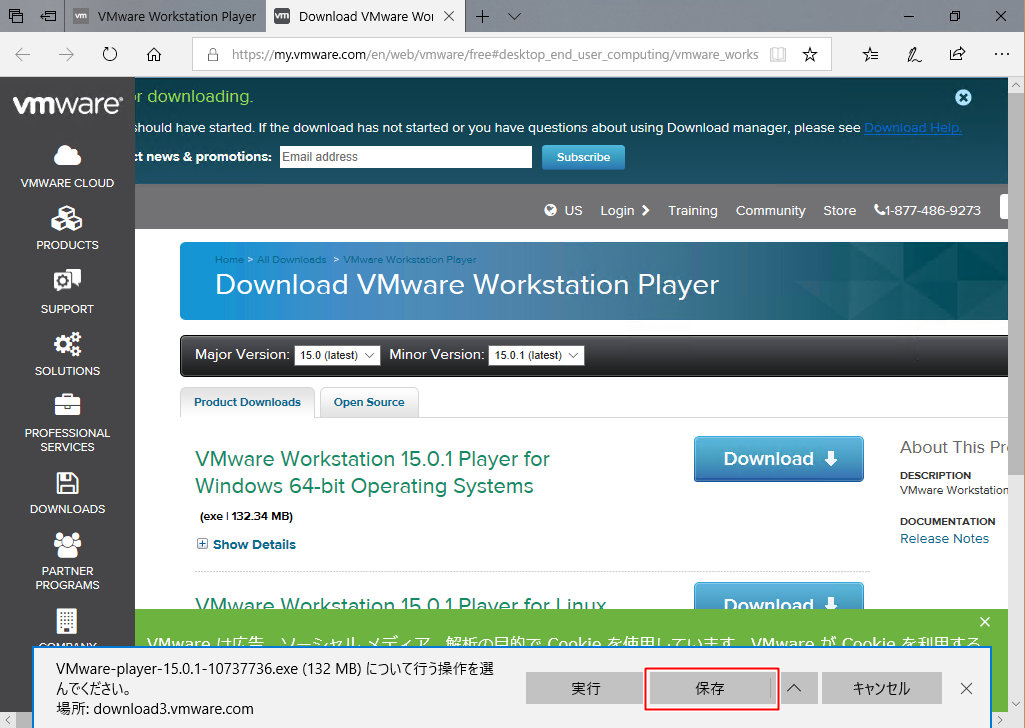Open Support in the sidebar

tap(67, 291)
